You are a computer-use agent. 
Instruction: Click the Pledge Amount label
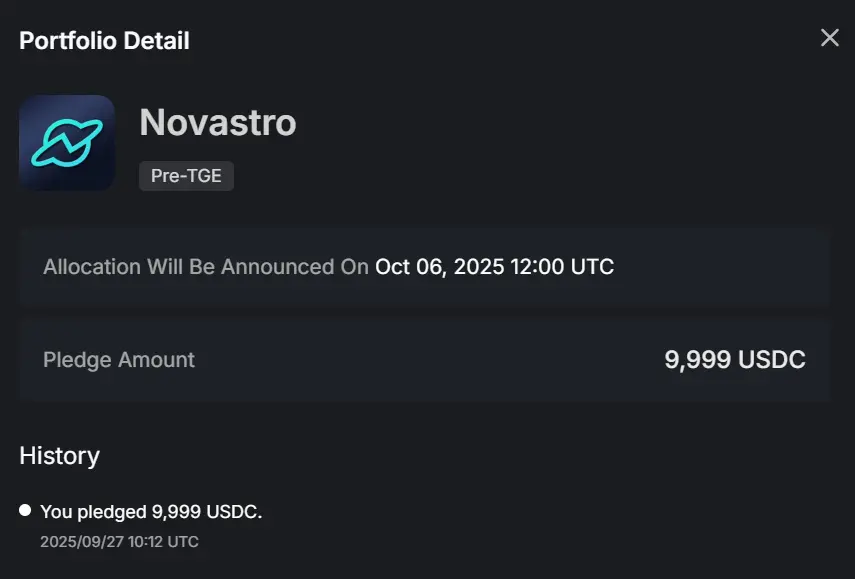(x=119, y=360)
